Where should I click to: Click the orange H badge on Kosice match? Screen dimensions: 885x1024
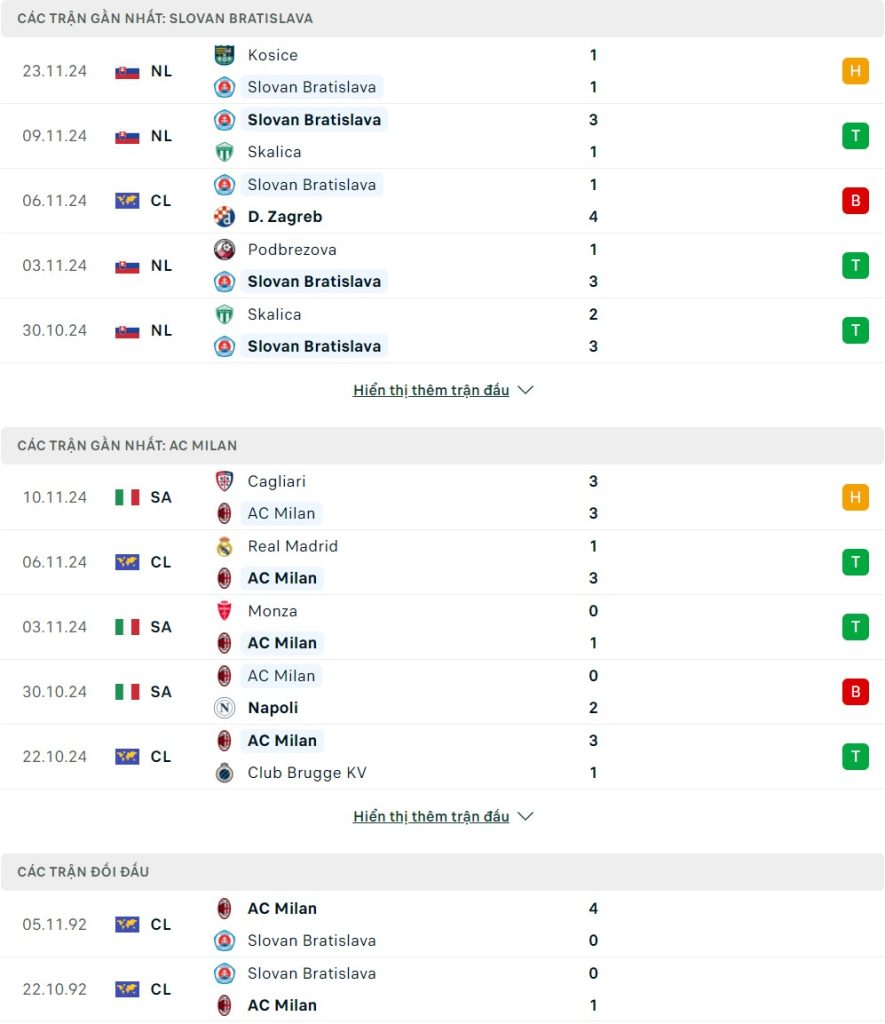[855, 71]
